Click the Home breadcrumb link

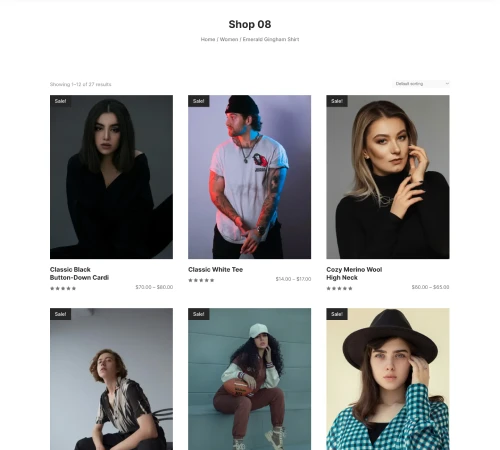[208, 39]
